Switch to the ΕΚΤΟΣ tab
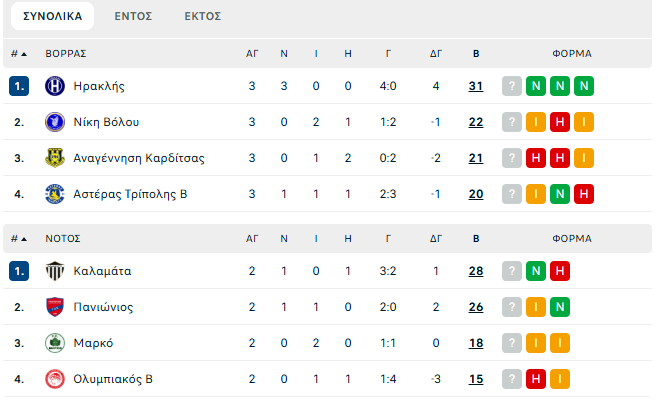The height and width of the screenshot is (401, 660). [x=203, y=16]
